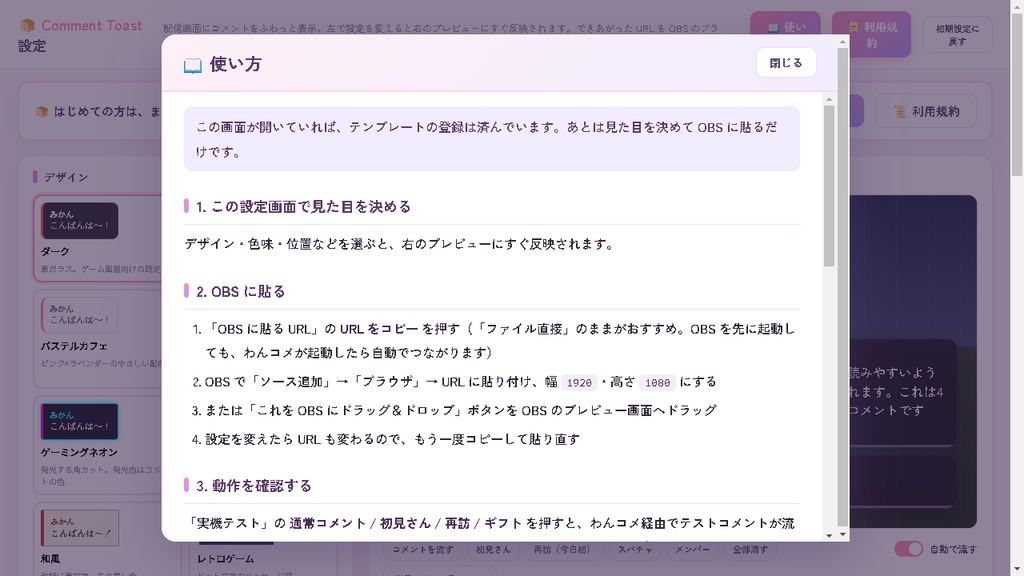Open the lower 利用規約 button in banner

[926, 111]
